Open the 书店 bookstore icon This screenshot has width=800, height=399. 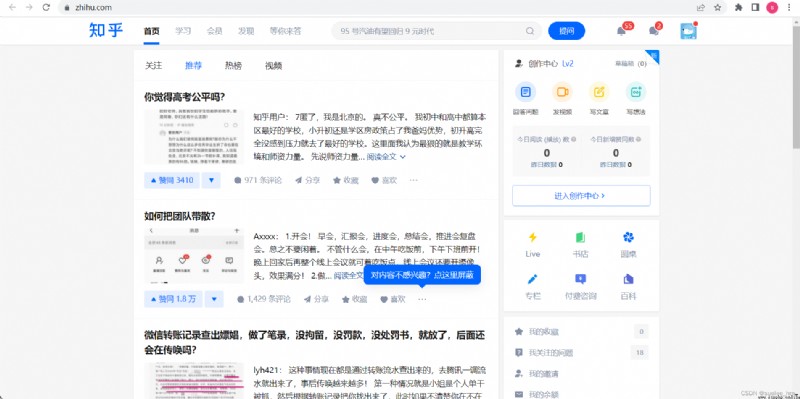click(x=580, y=237)
